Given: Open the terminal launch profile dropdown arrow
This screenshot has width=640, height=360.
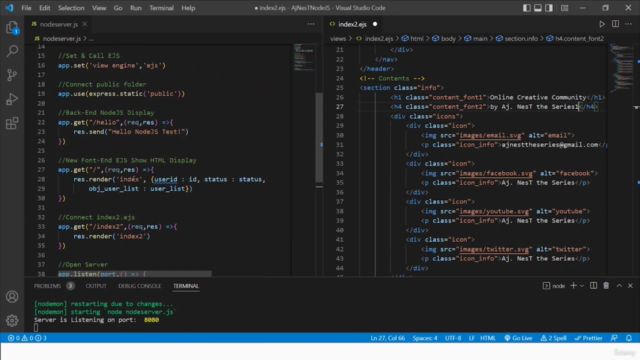Looking at the screenshot, I should pyautogui.click(x=582, y=286).
